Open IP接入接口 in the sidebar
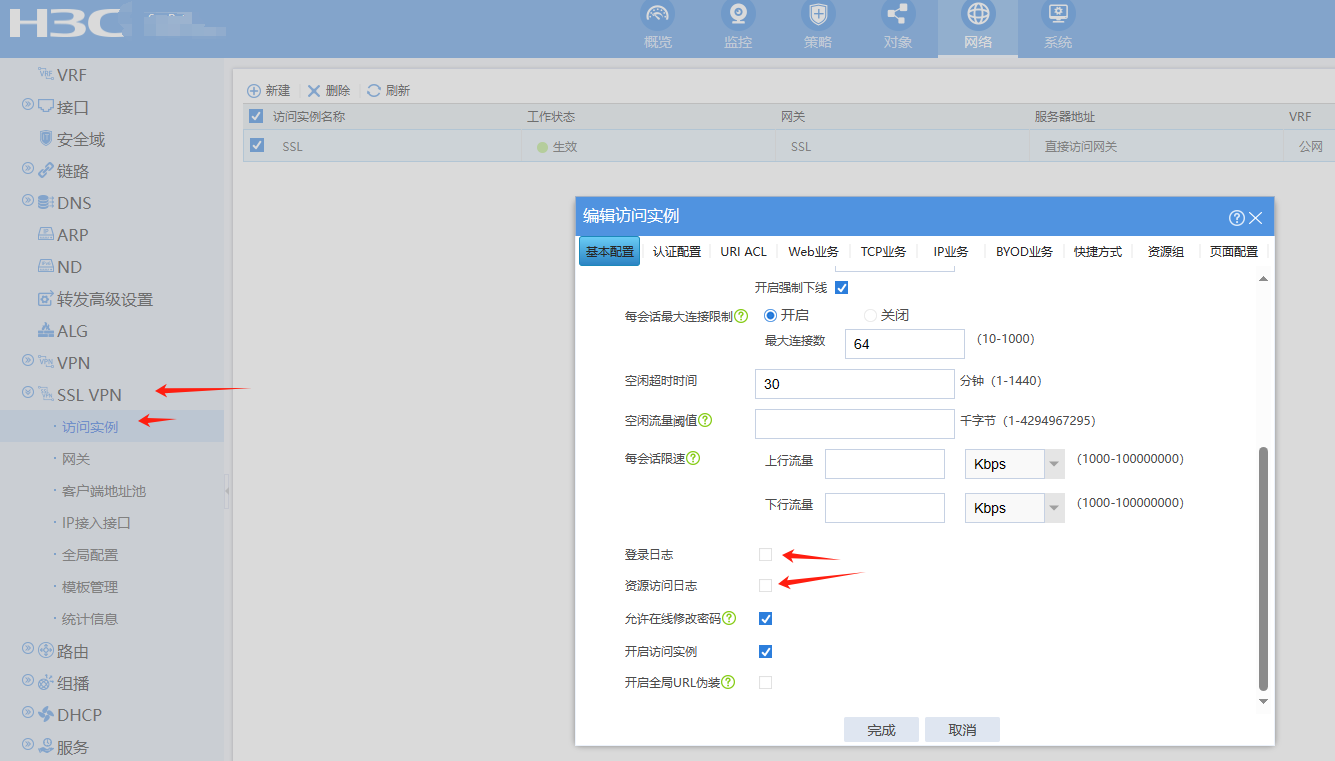This screenshot has height=761, width=1335. click(97, 523)
